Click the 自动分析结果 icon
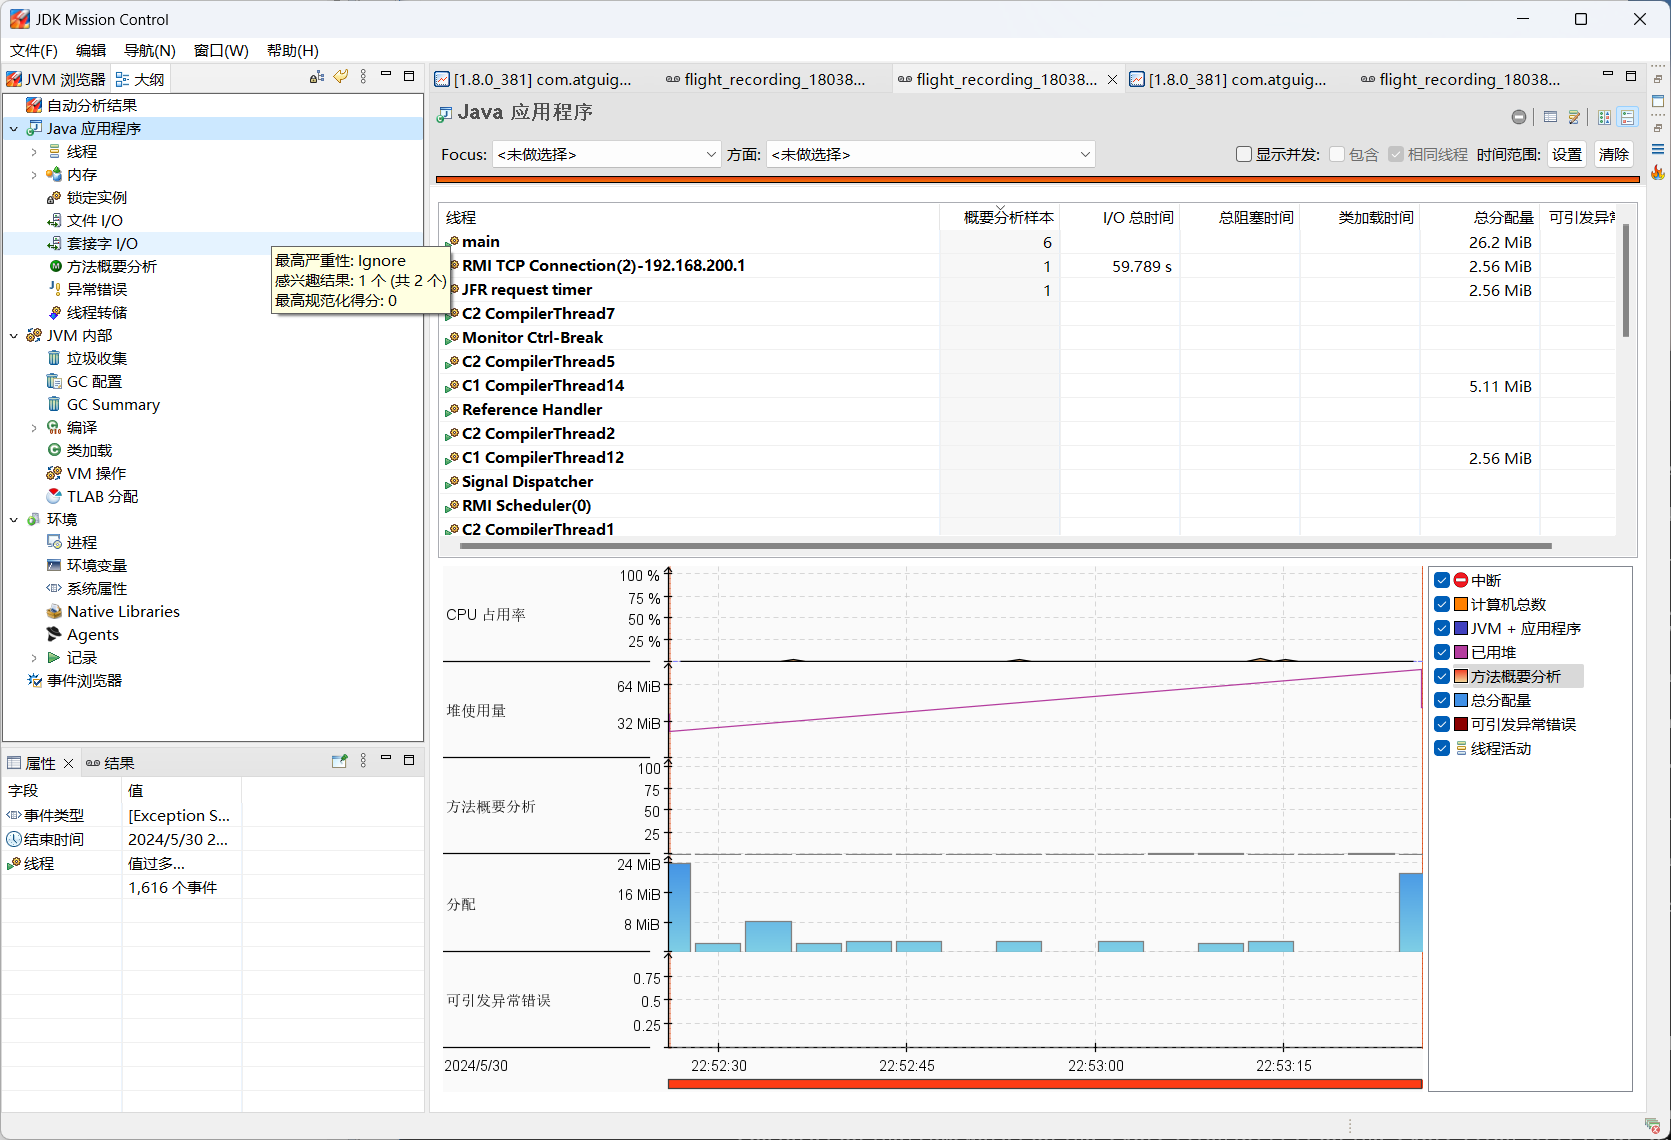The image size is (1671, 1140). tap(34, 105)
